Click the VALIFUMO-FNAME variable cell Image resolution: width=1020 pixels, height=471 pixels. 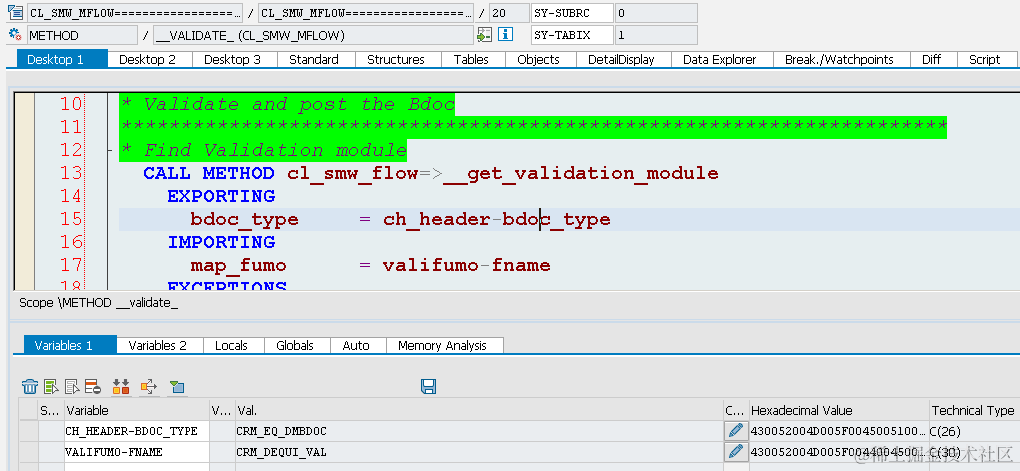pyautogui.click(x=137, y=451)
